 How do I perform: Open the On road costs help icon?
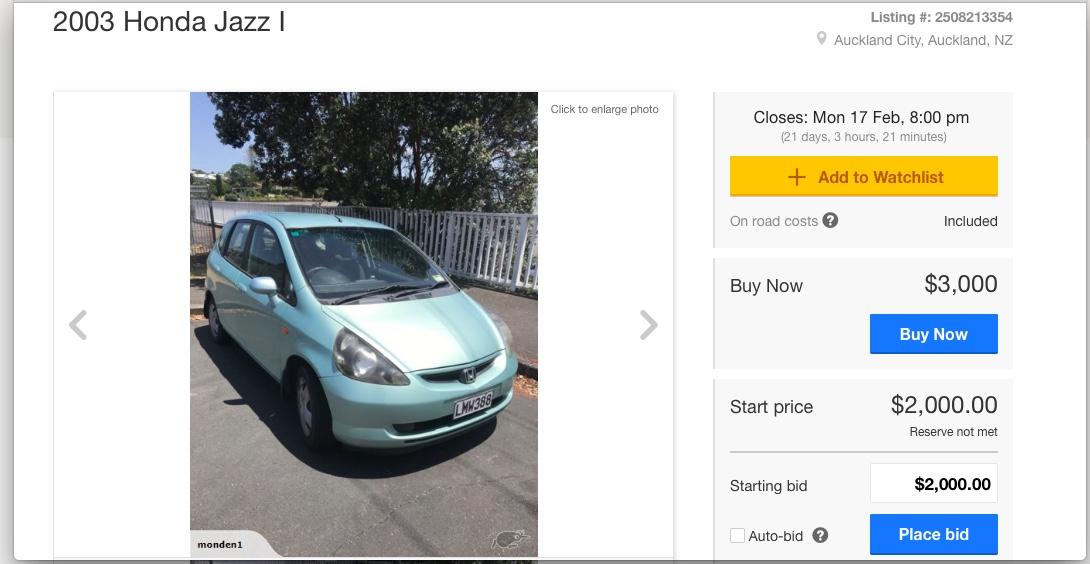[830, 220]
